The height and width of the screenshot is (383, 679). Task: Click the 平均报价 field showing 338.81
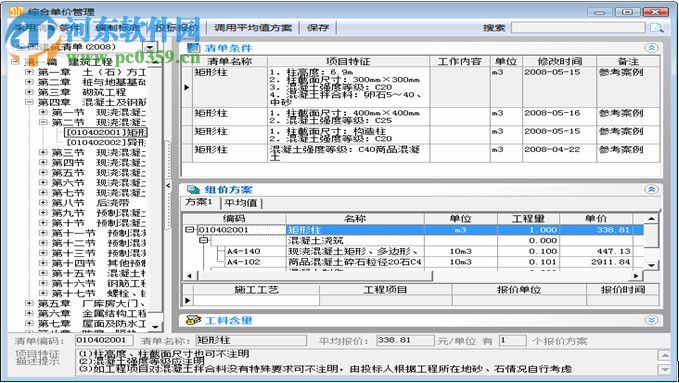[405, 341]
